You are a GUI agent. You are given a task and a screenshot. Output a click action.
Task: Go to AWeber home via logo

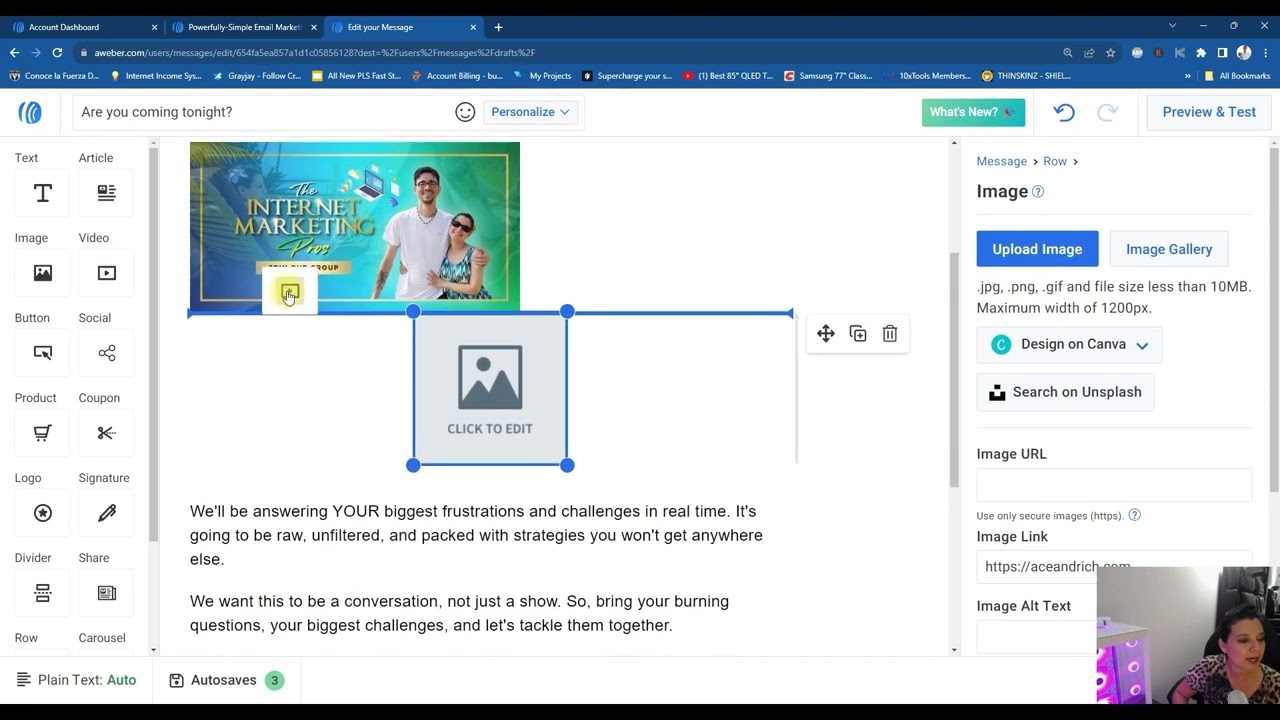click(x=30, y=112)
